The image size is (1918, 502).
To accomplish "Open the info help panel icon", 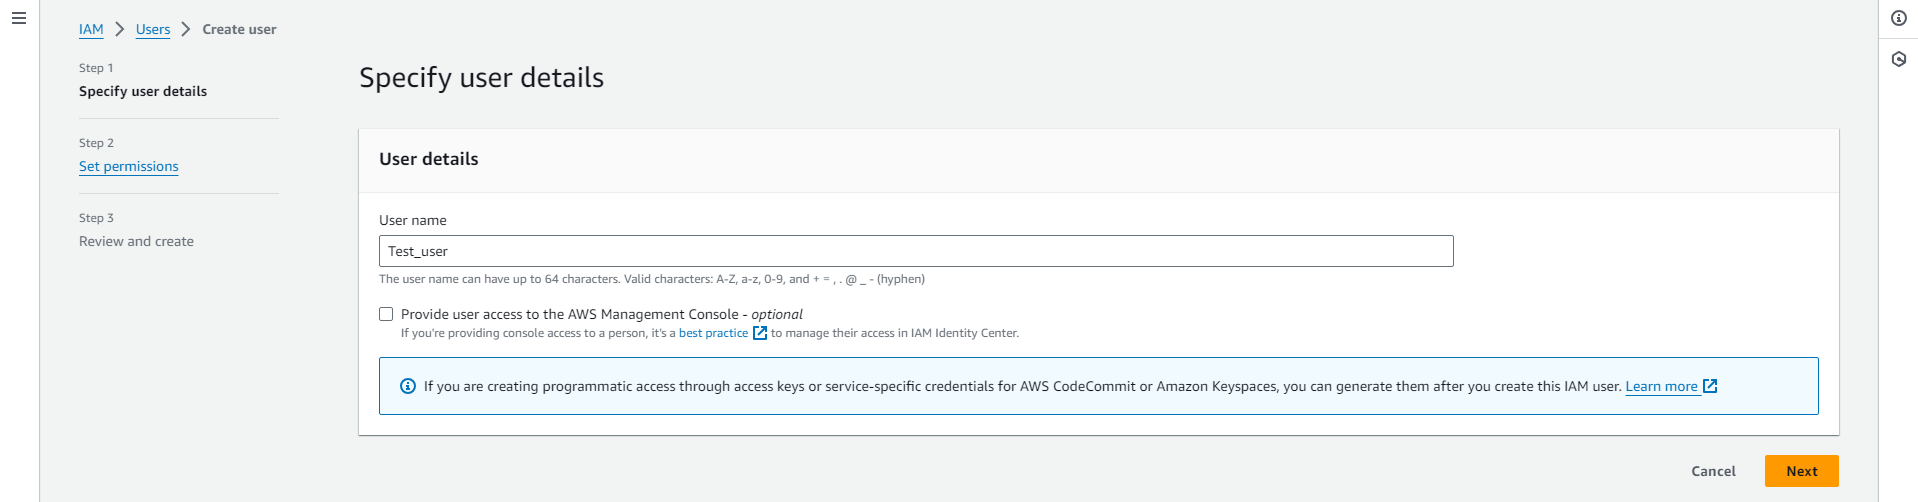I will click(1898, 18).
